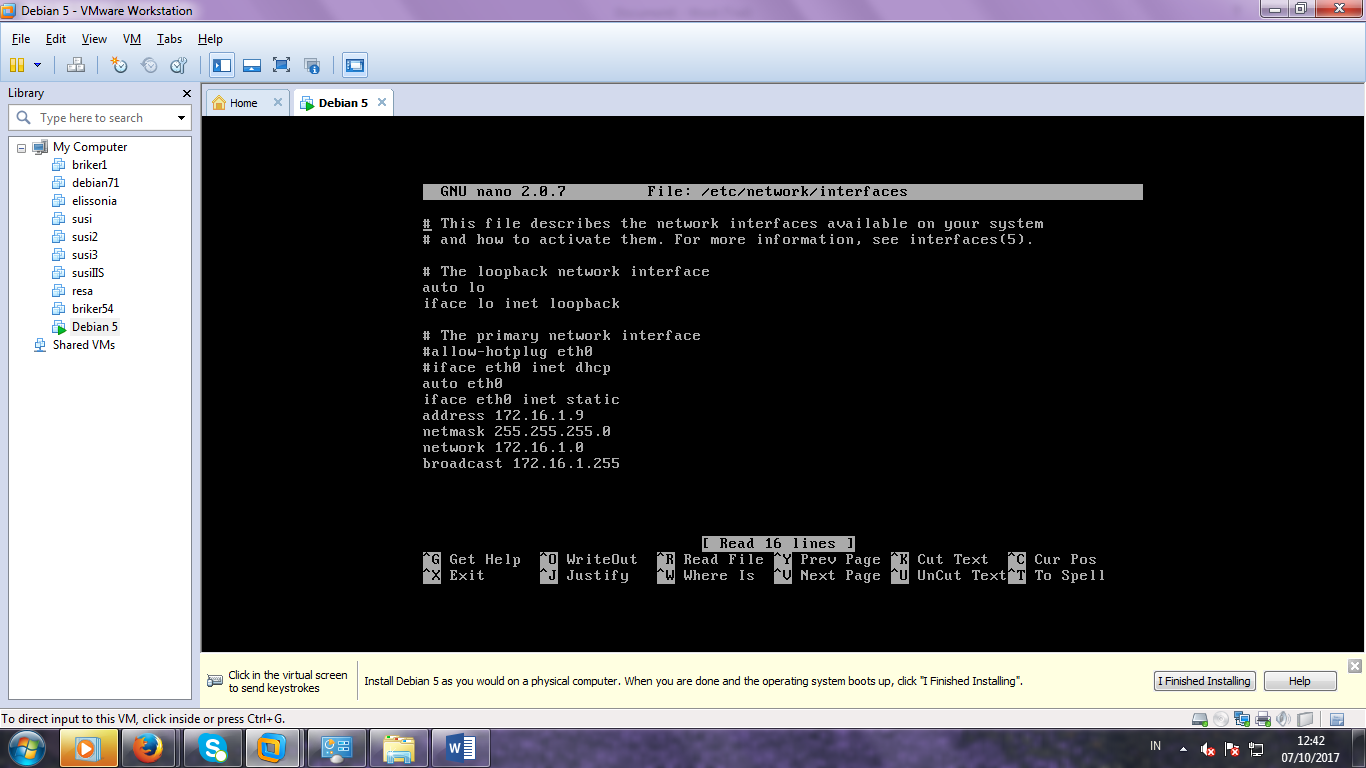Image resolution: width=1366 pixels, height=768 pixels.
Task: Collapse the My Computer tree node
Action: click(20, 146)
